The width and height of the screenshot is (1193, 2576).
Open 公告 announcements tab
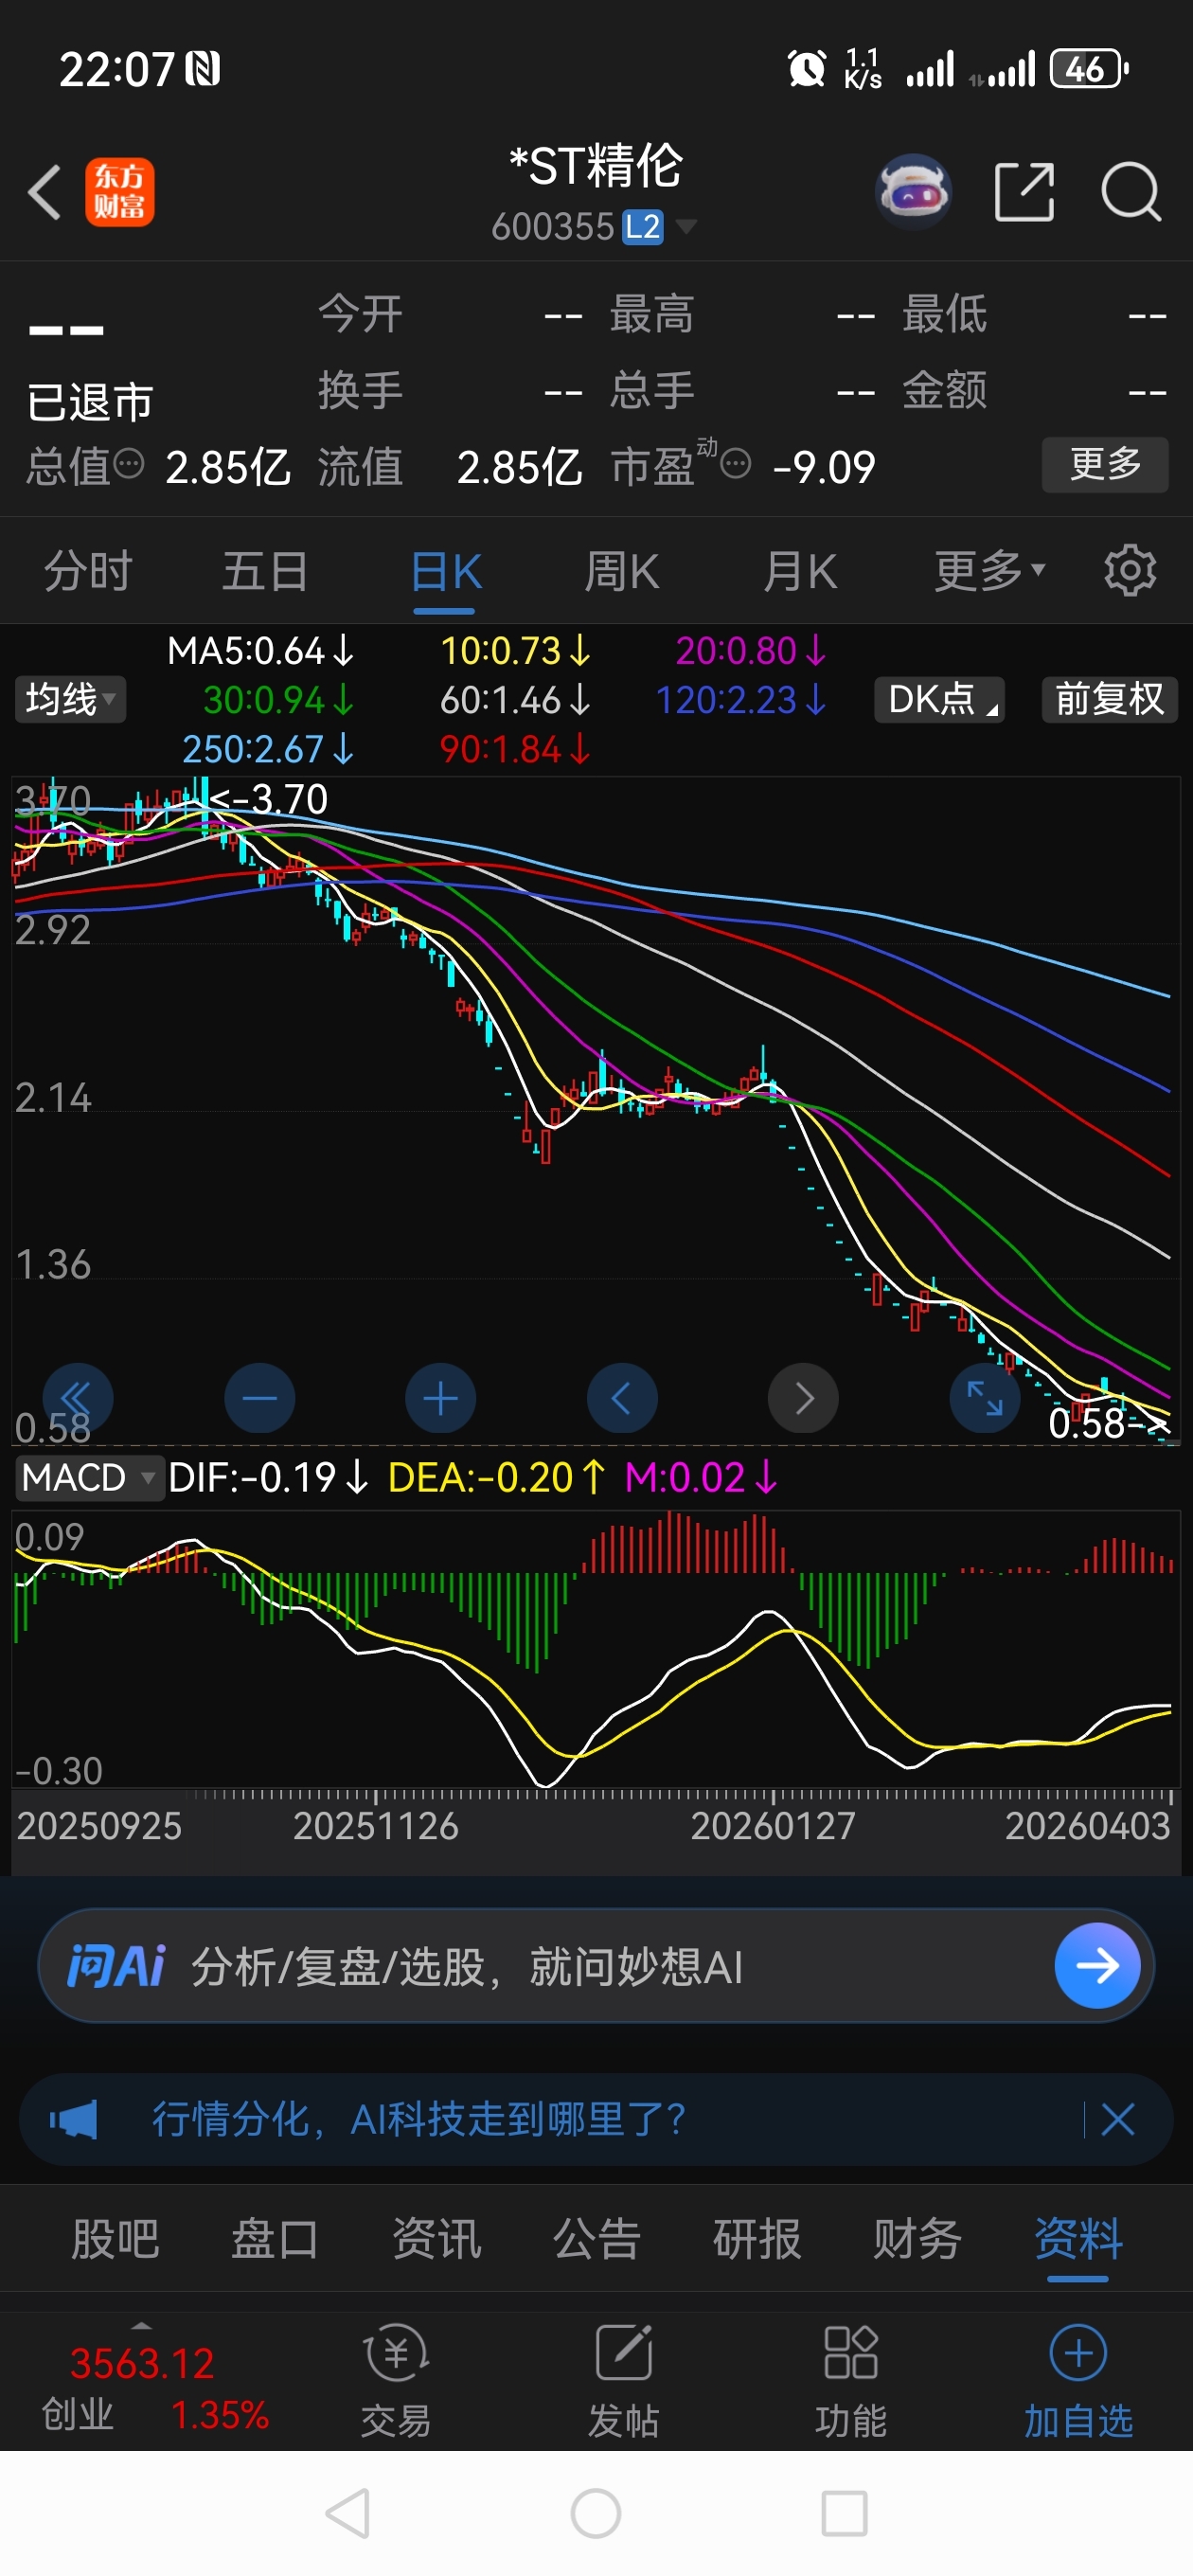[596, 2239]
